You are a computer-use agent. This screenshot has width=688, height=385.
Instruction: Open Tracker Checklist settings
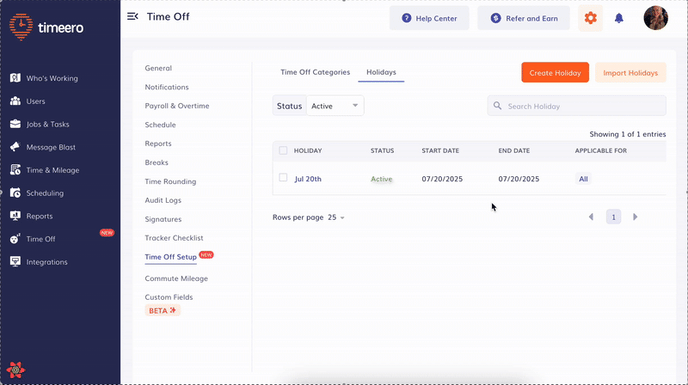pyautogui.click(x=174, y=238)
